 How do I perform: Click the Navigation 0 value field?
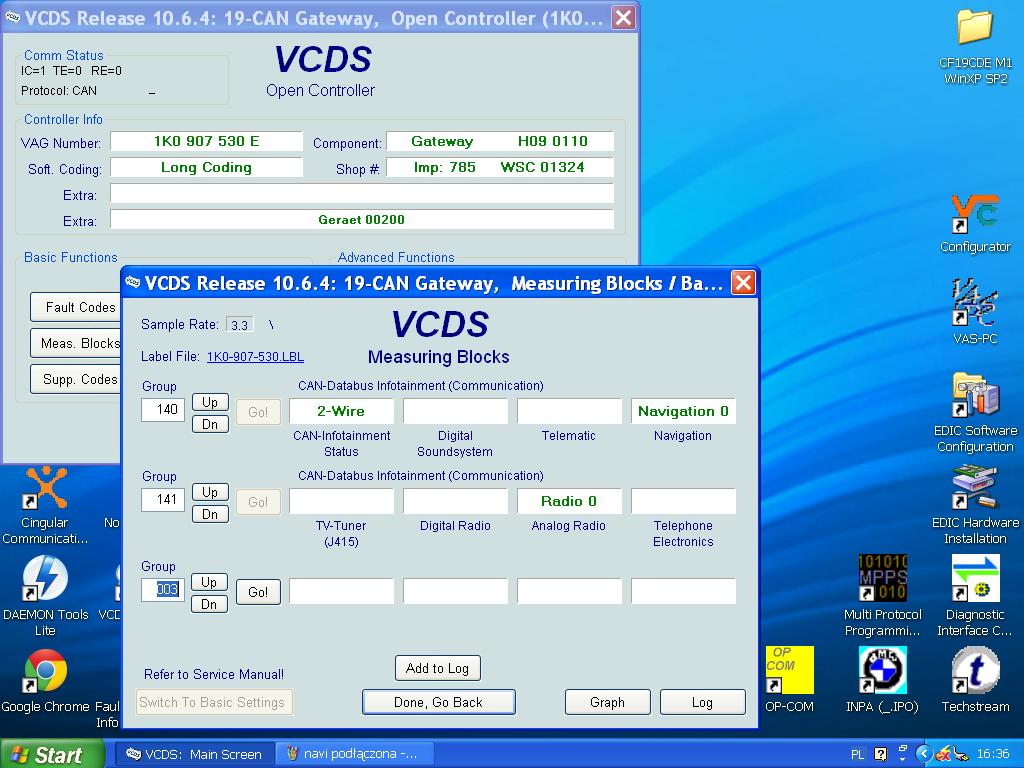[x=683, y=411]
